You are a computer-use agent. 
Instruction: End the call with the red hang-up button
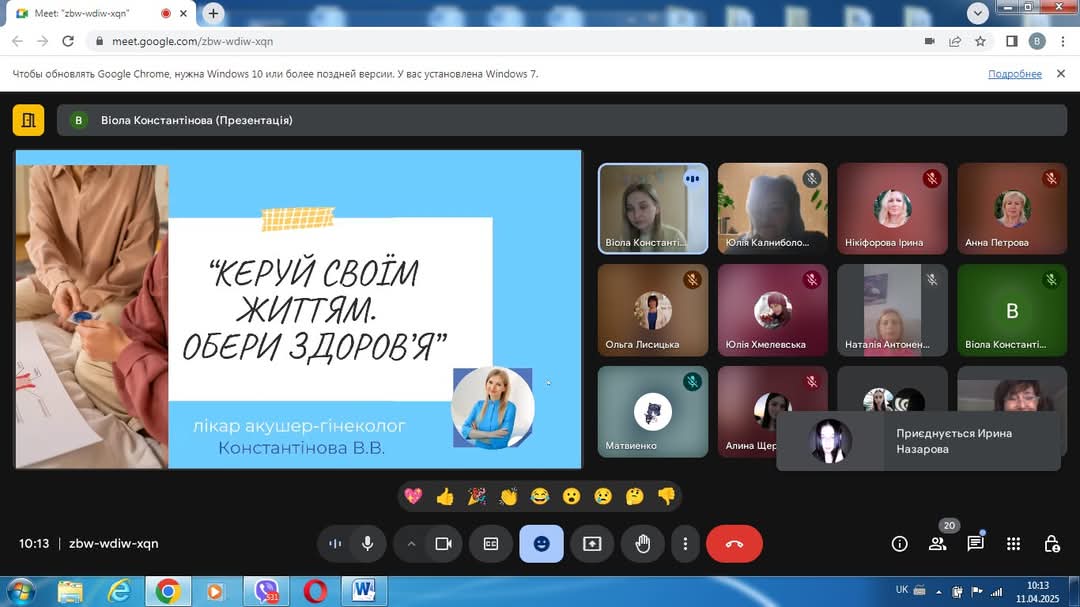coord(734,544)
